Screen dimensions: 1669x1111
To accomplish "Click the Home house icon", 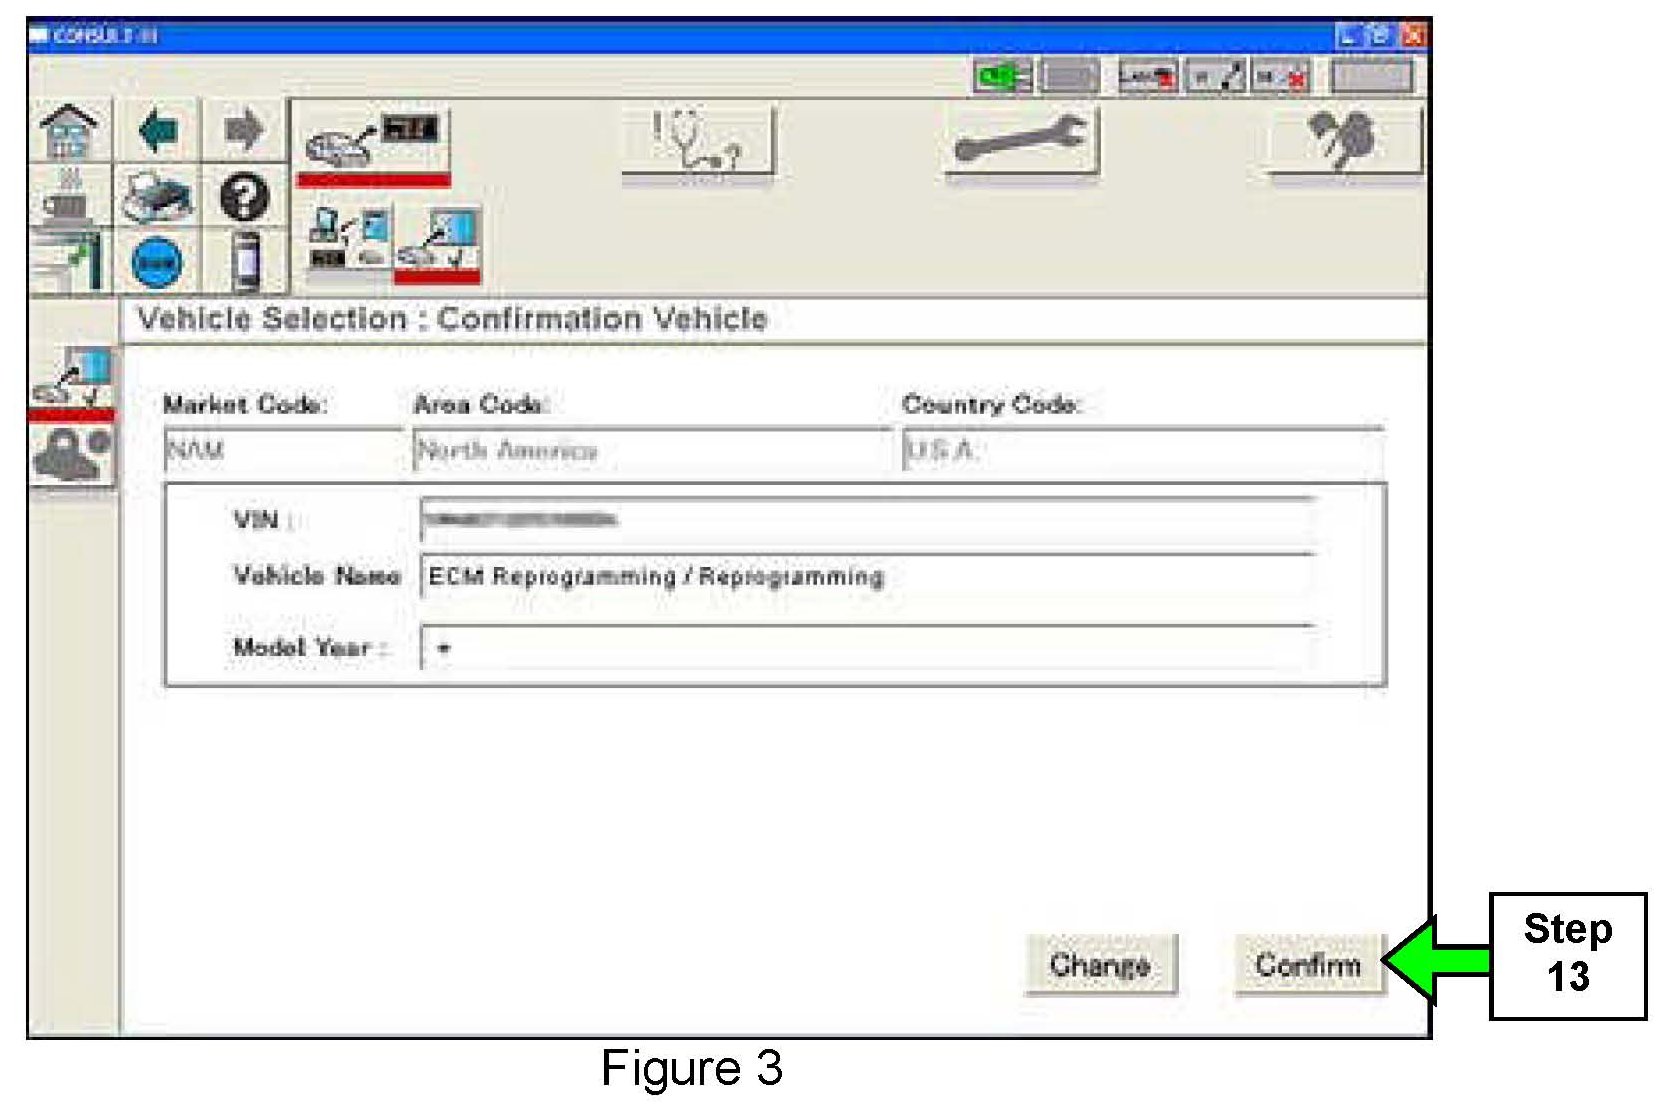I will (x=68, y=131).
